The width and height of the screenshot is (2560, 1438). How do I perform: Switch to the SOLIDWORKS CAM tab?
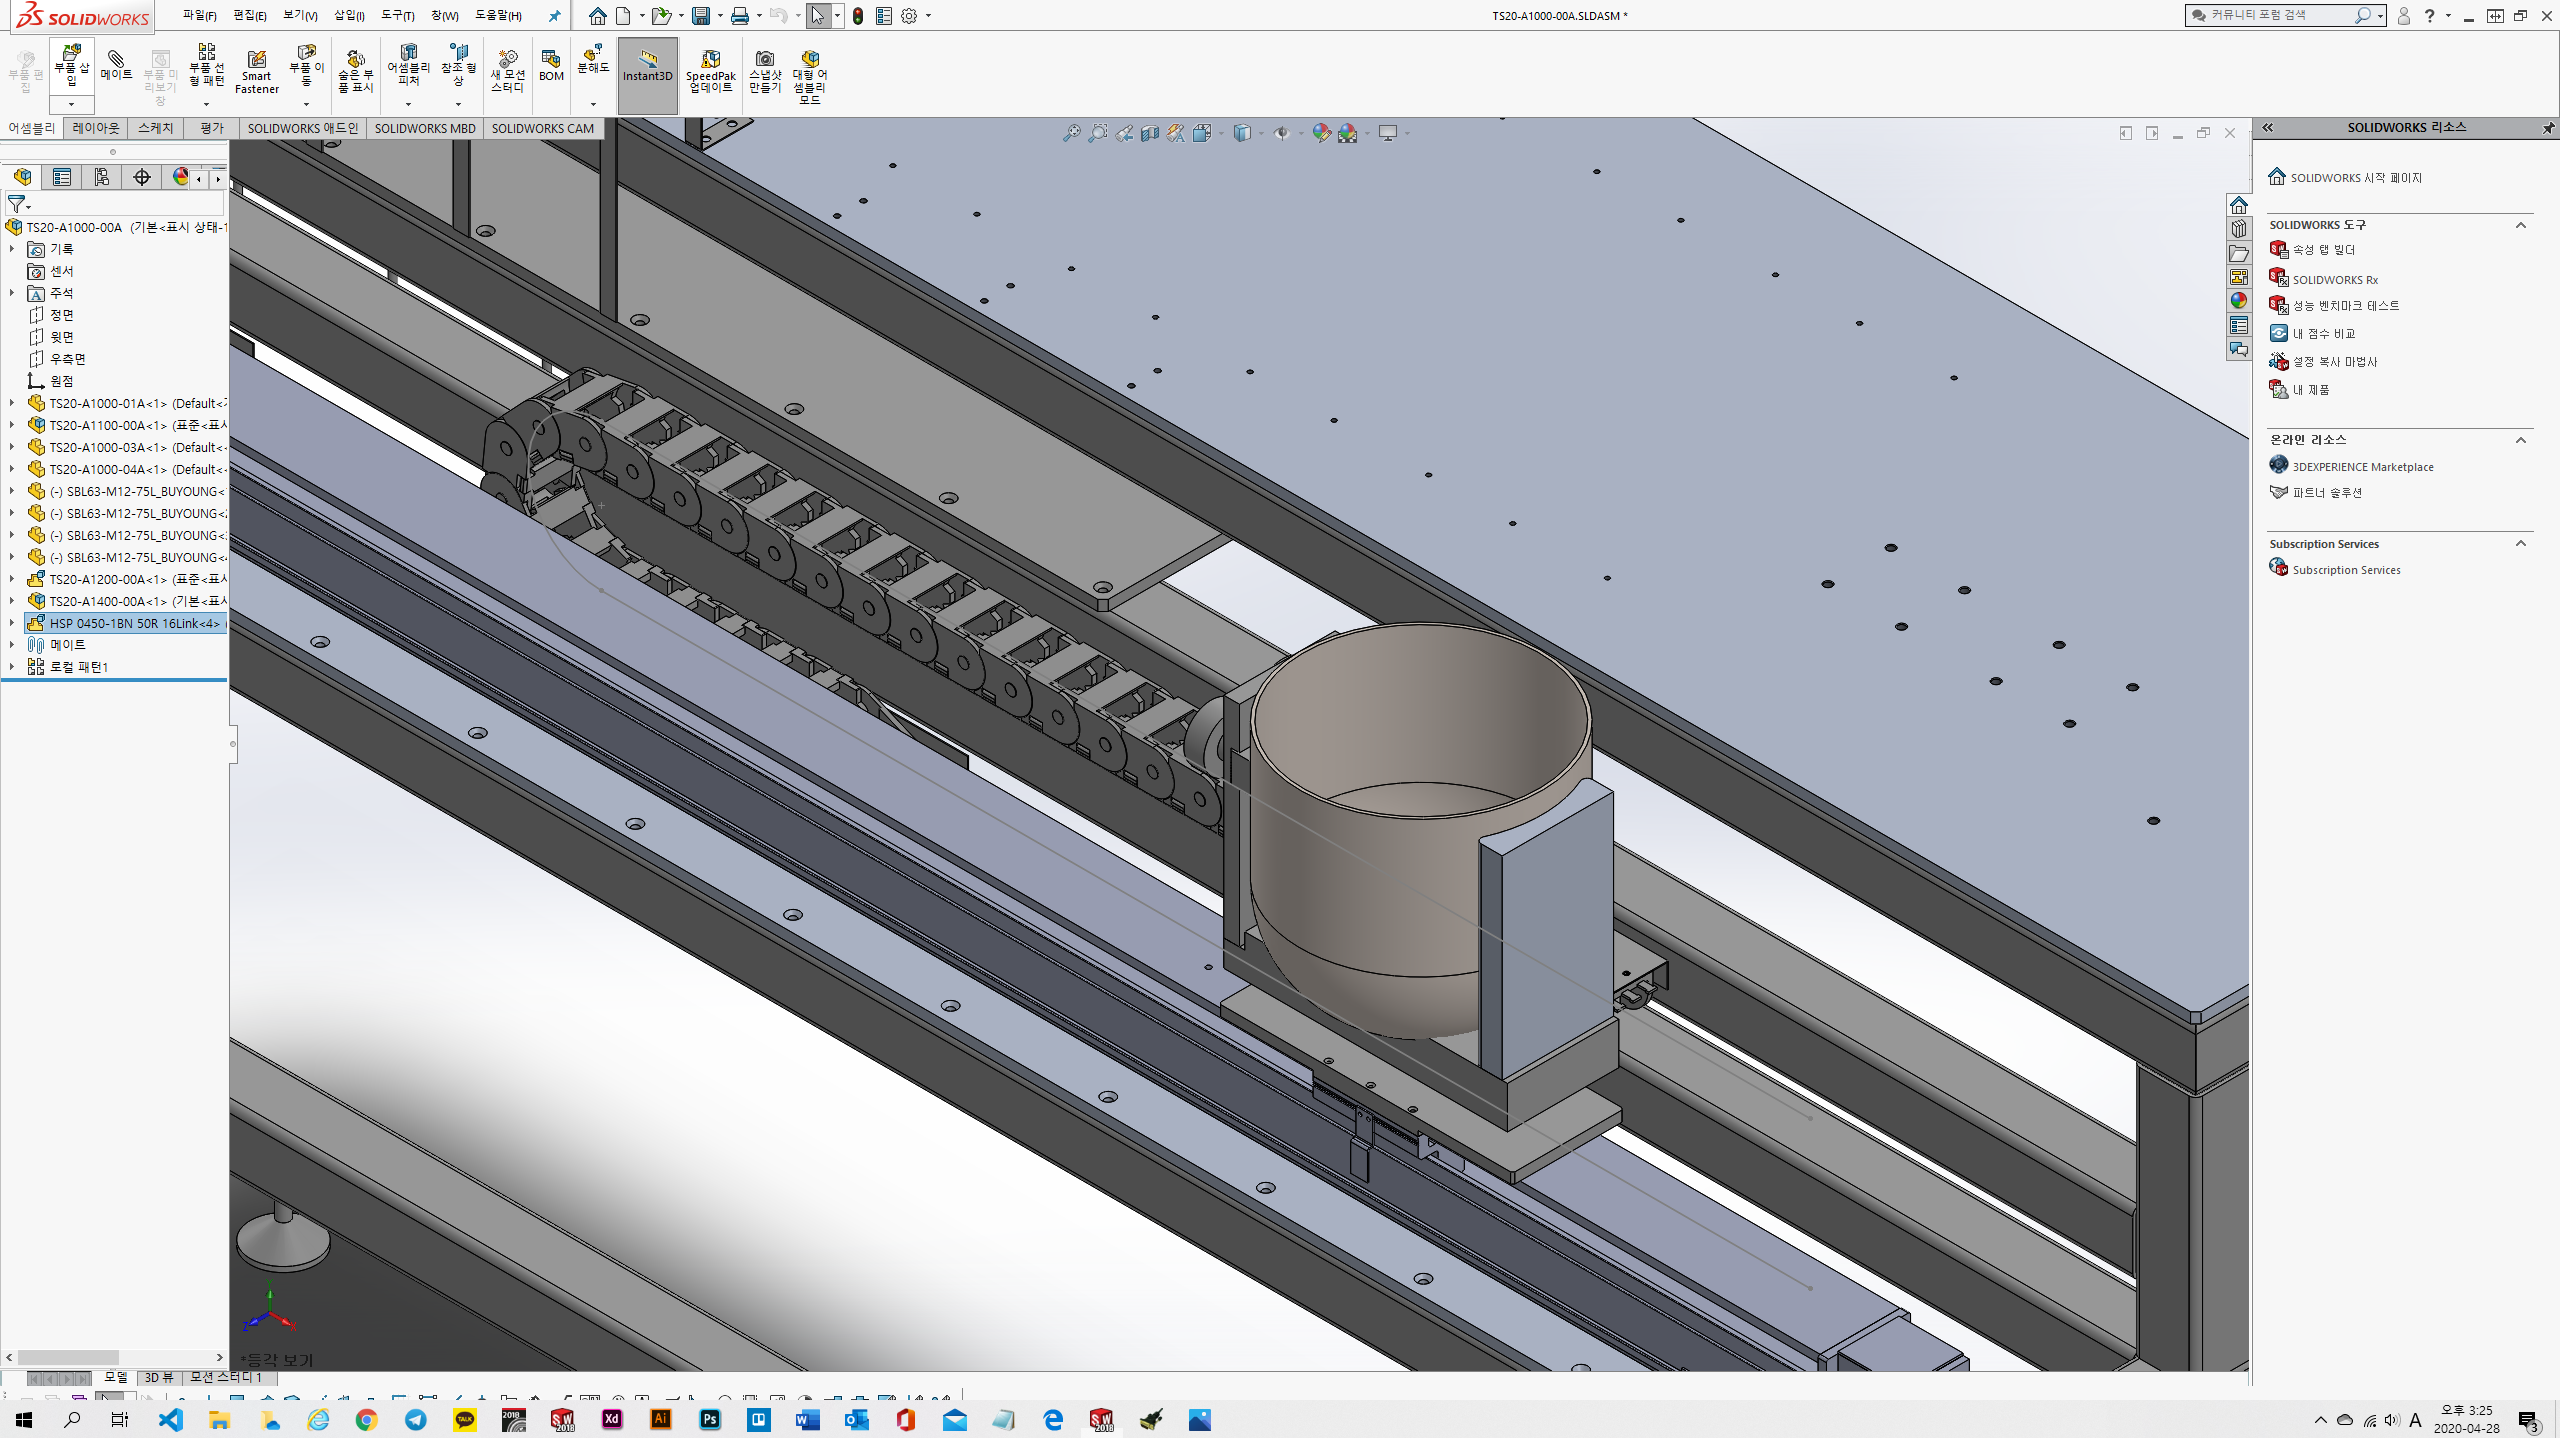point(542,128)
